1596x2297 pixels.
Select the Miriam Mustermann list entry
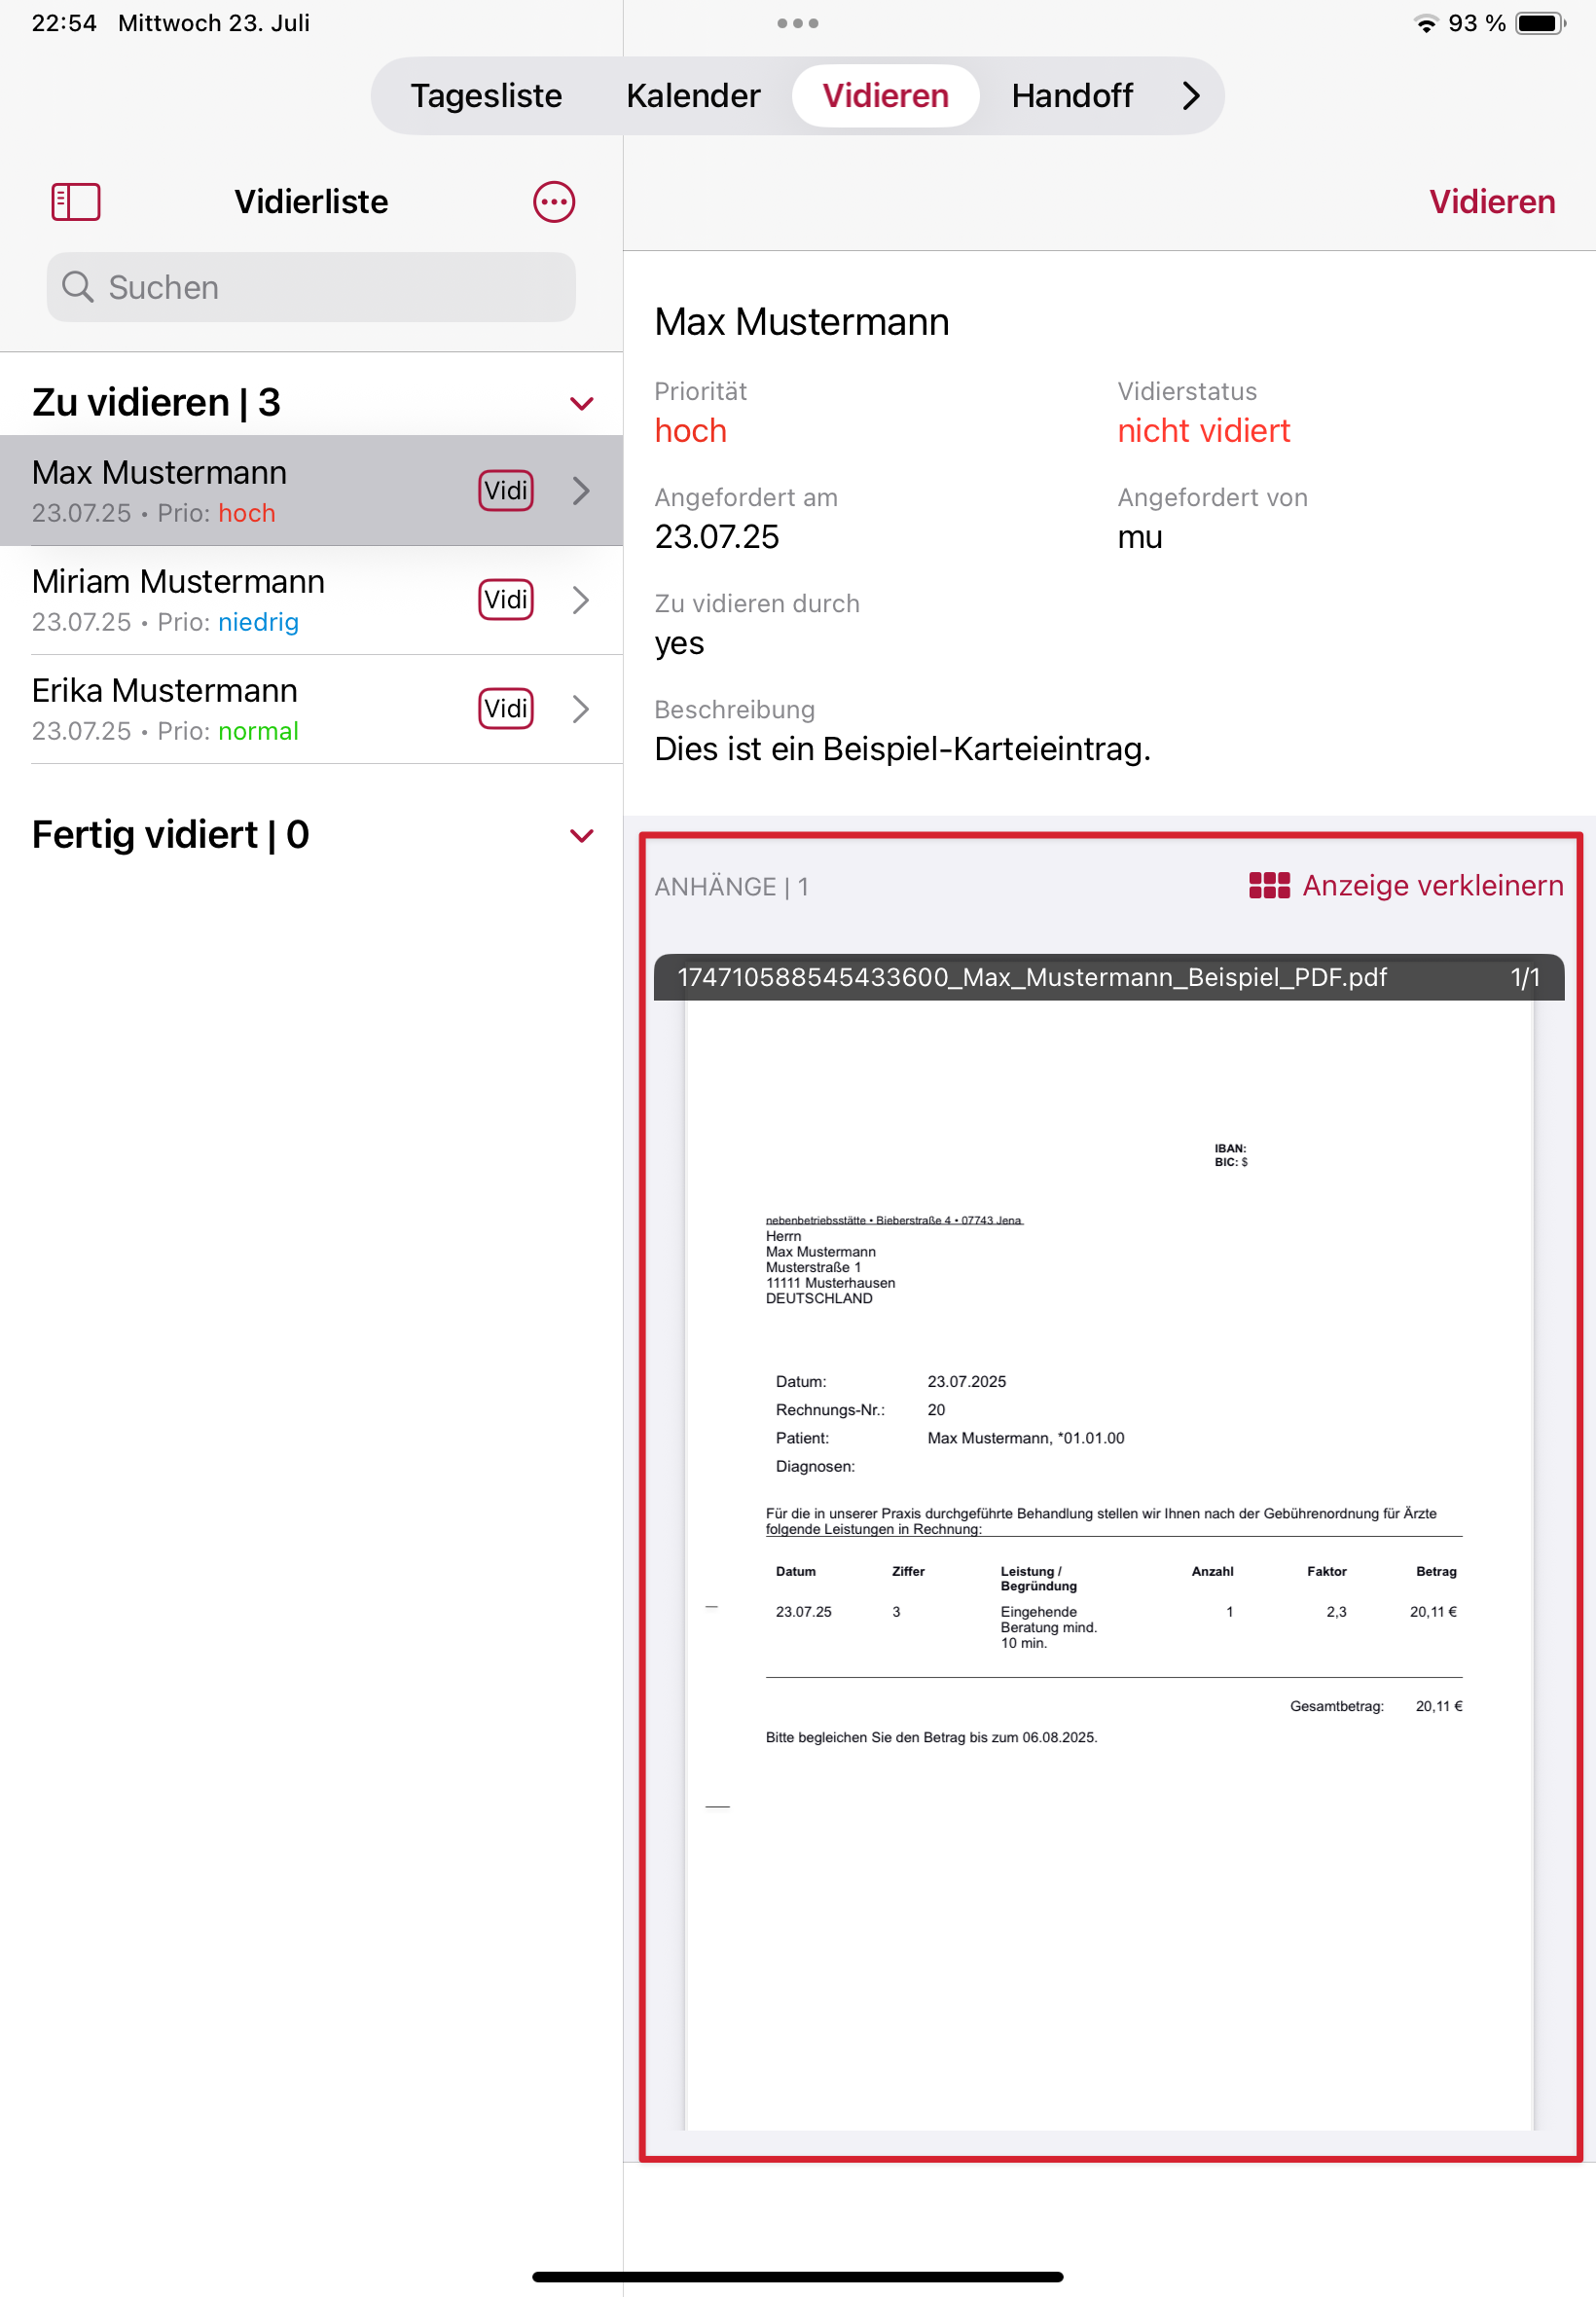tap(311, 600)
